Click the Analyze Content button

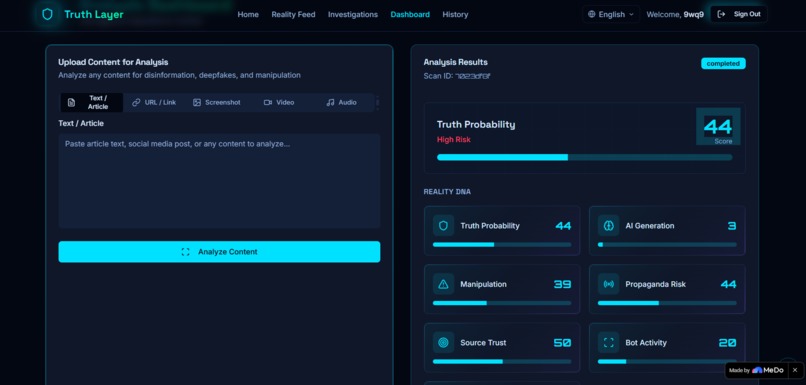(x=219, y=252)
